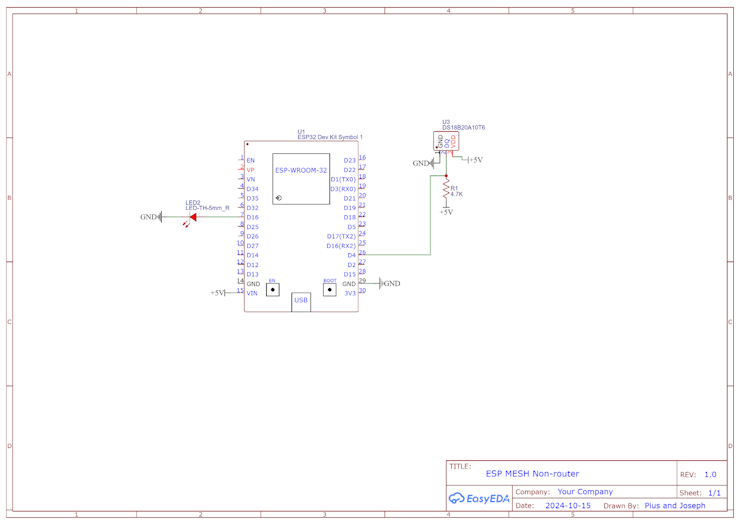
Task: Click the date 2024-10-15
Action: click(568, 505)
